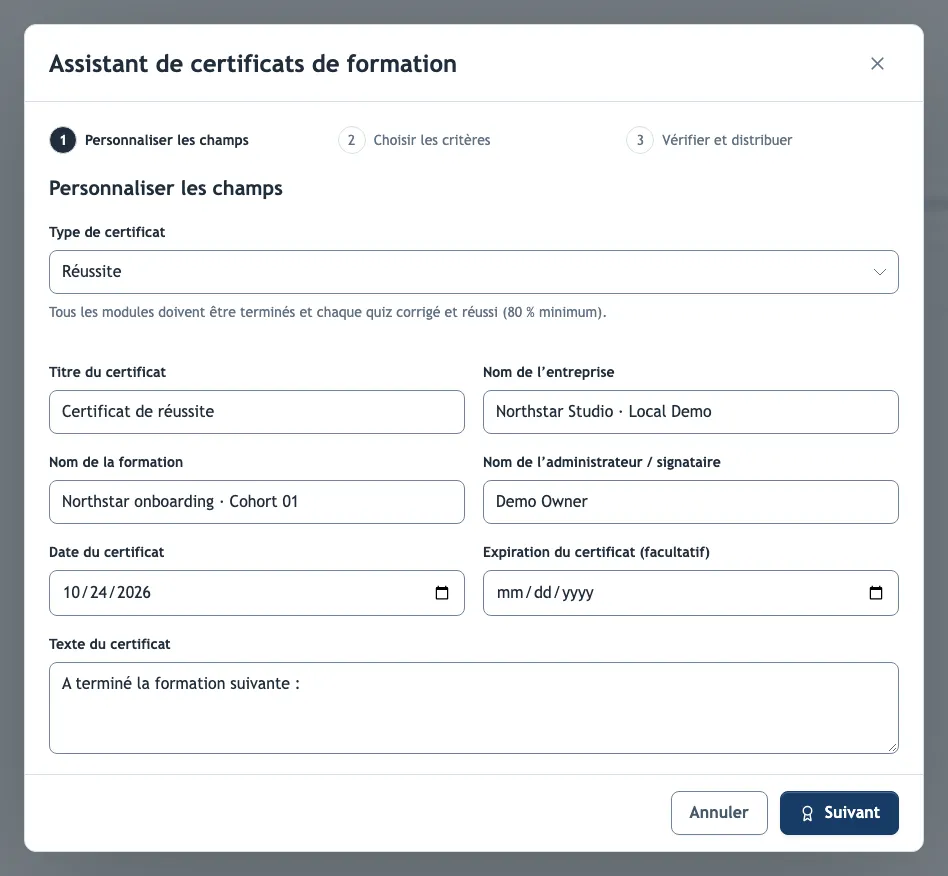Click the Expiration du certificat date input

point(690,593)
